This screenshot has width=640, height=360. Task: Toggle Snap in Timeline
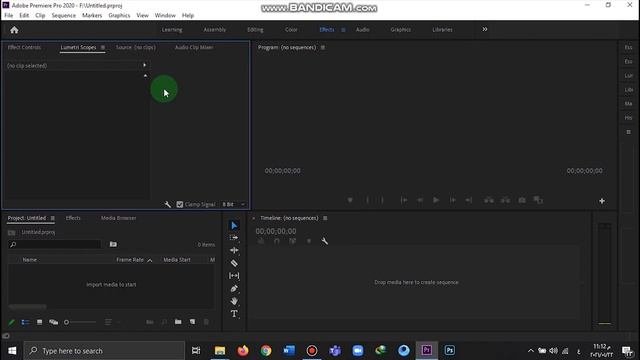click(277, 241)
